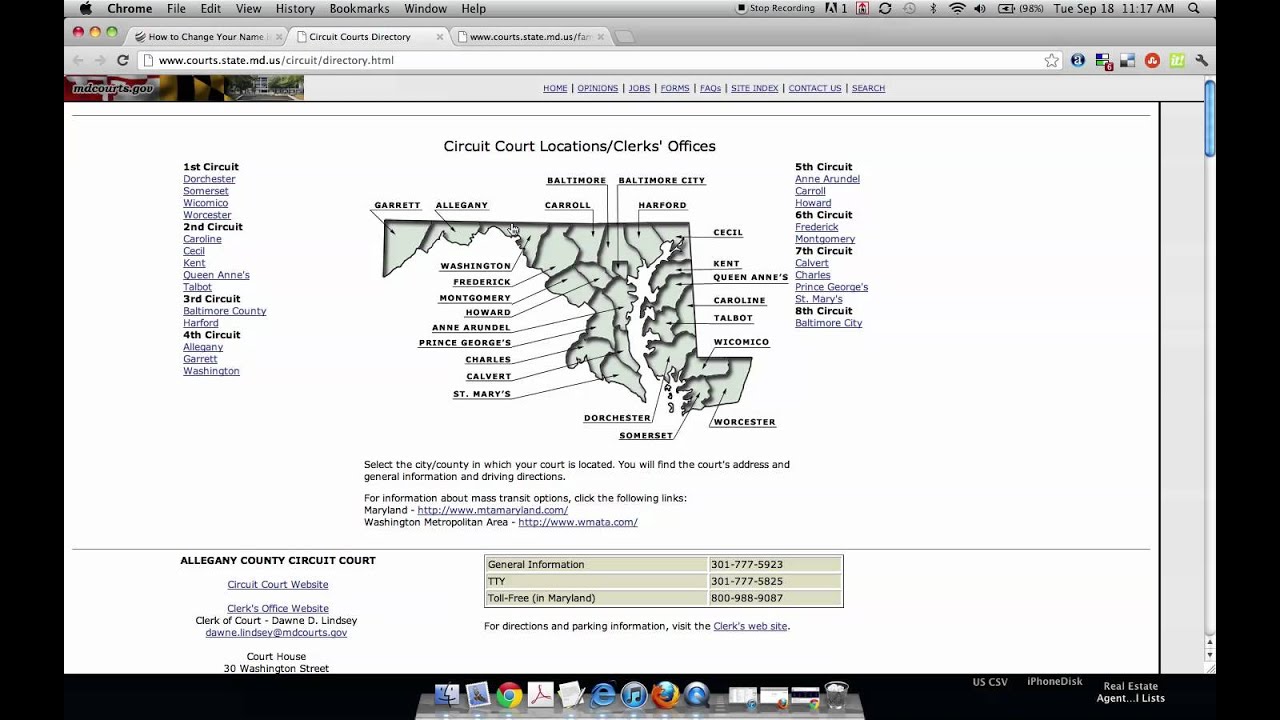Click the Bluetooth menu bar icon
This screenshot has height=720, width=1280.
934,8
